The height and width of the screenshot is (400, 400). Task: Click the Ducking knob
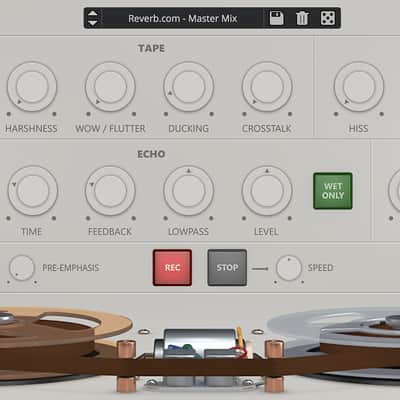tap(189, 87)
